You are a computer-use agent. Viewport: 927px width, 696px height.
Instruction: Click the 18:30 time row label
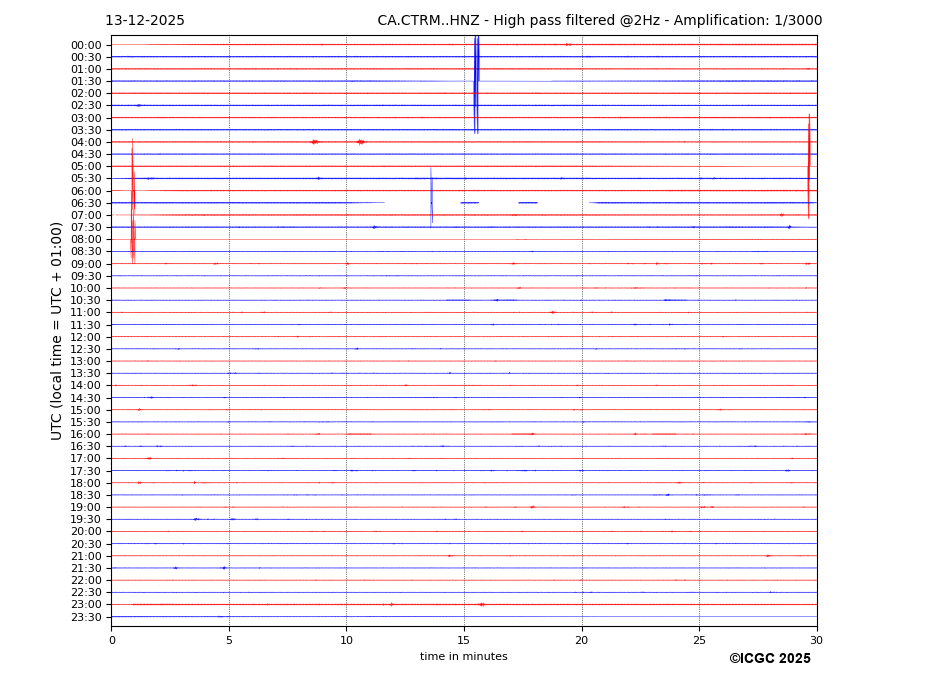[x=86, y=495]
